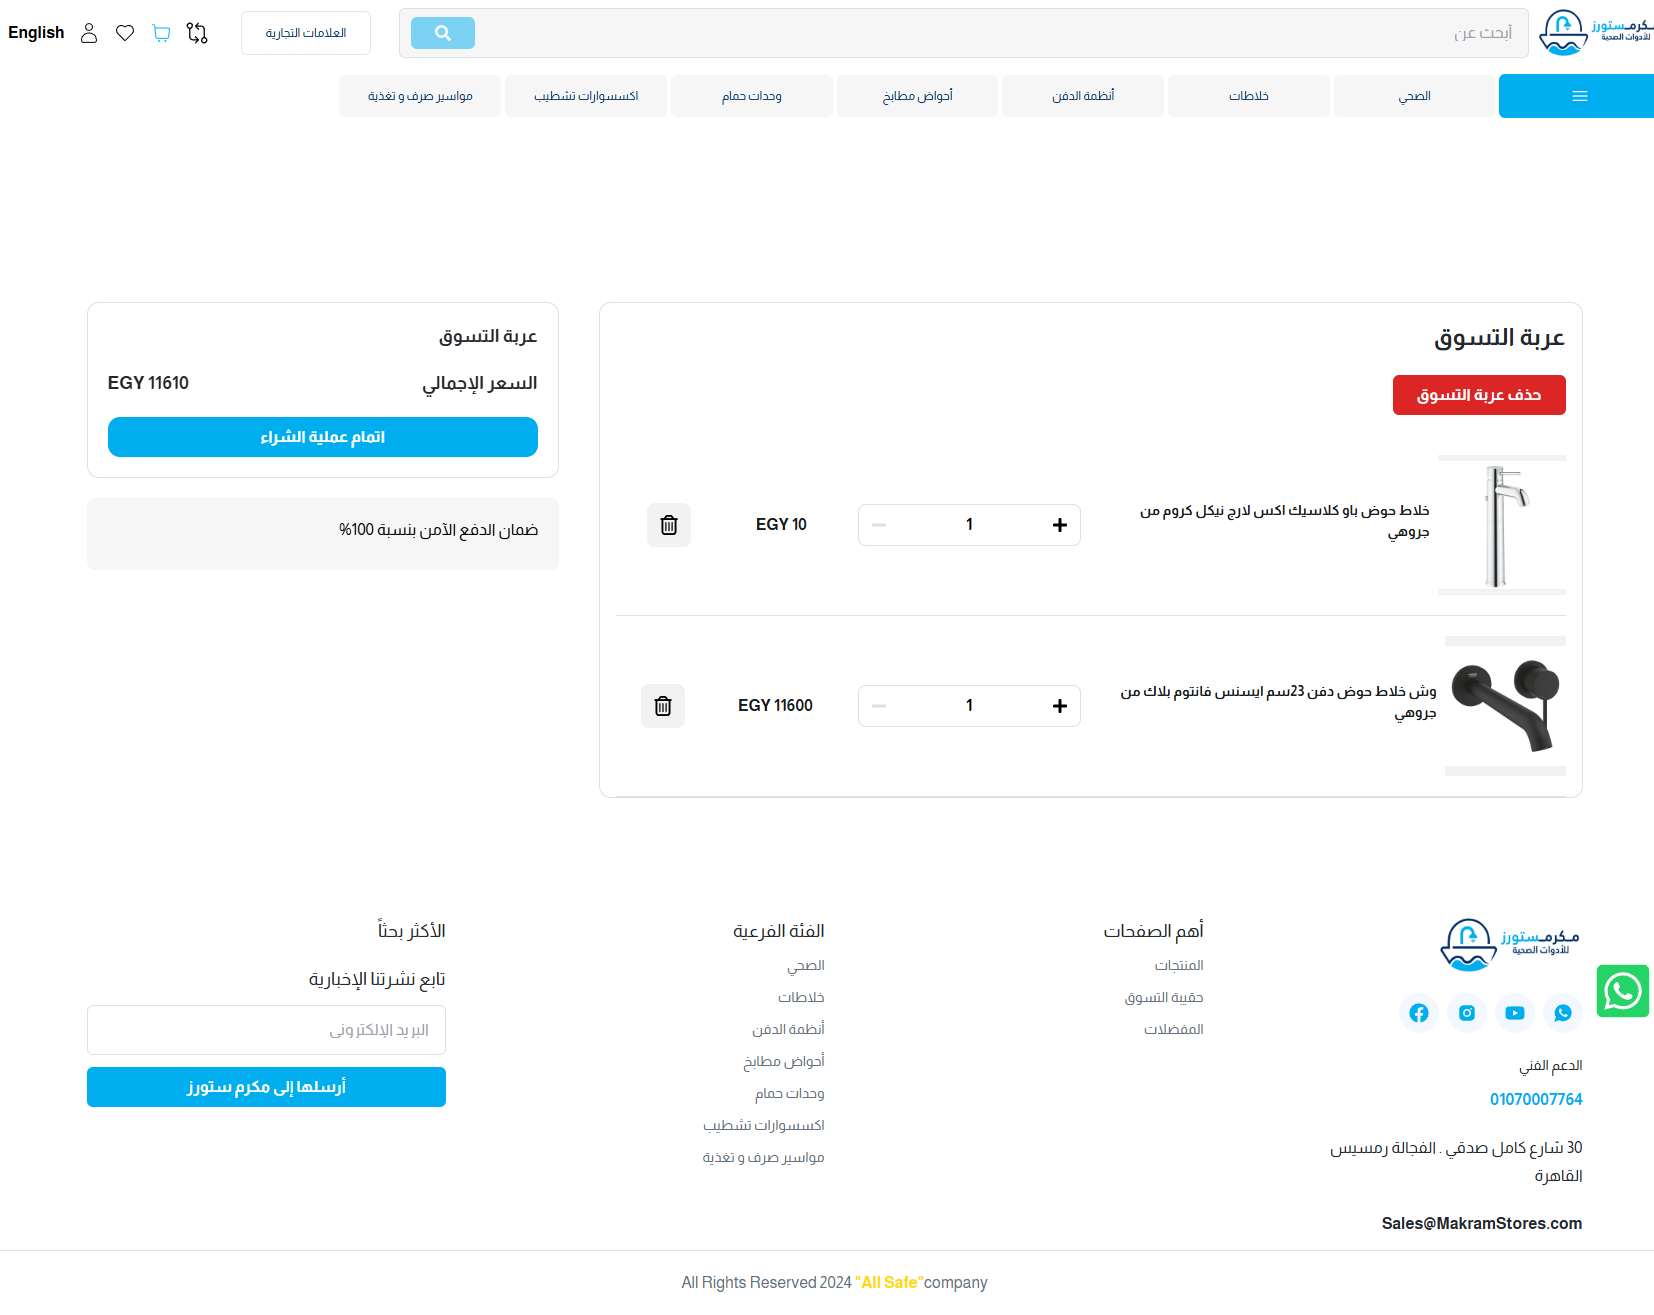The width and height of the screenshot is (1654, 1315).
Task: Click the search magnifier button
Action: (x=442, y=33)
